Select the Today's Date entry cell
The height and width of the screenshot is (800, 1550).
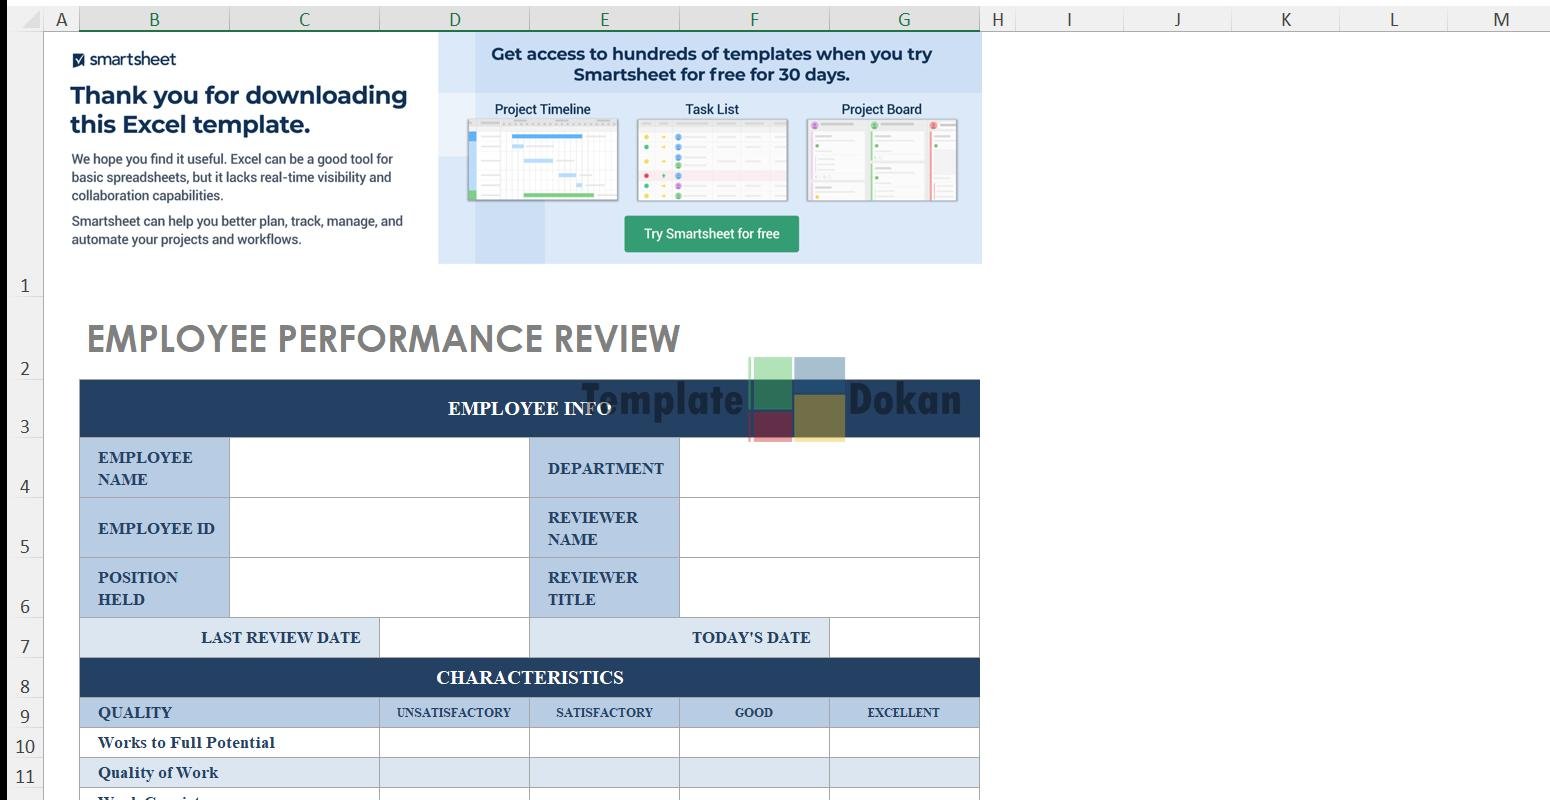(x=904, y=638)
